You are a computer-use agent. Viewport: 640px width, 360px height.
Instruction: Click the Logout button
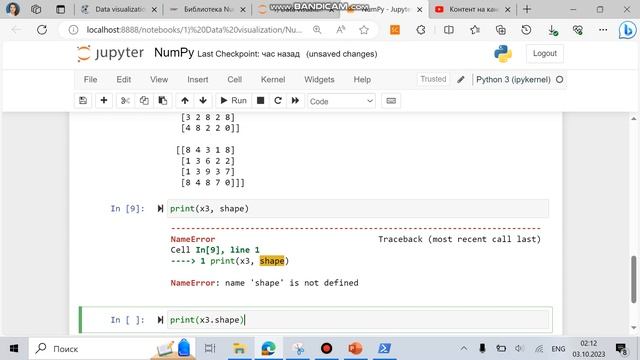tap(544, 53)
